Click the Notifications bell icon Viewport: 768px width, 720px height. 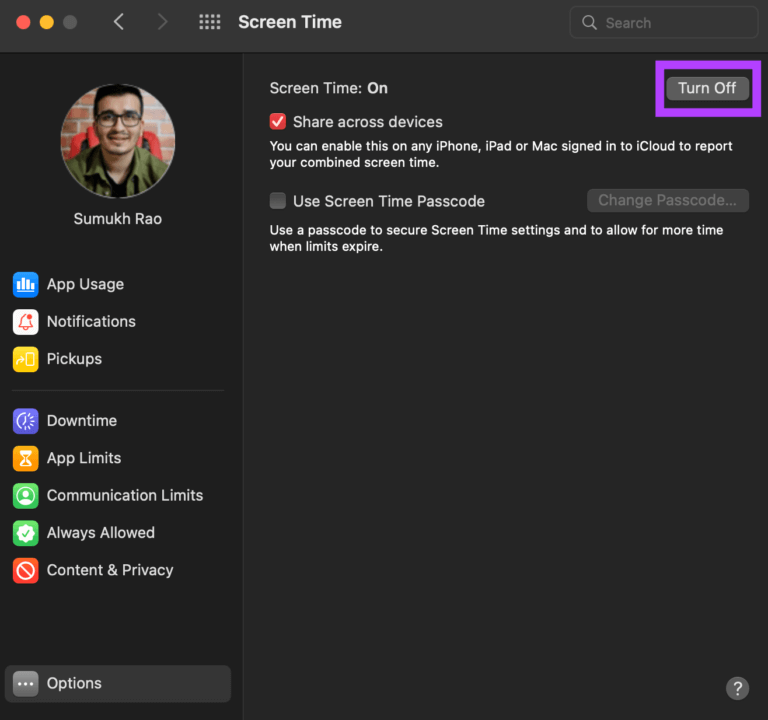tap(25, 322)
